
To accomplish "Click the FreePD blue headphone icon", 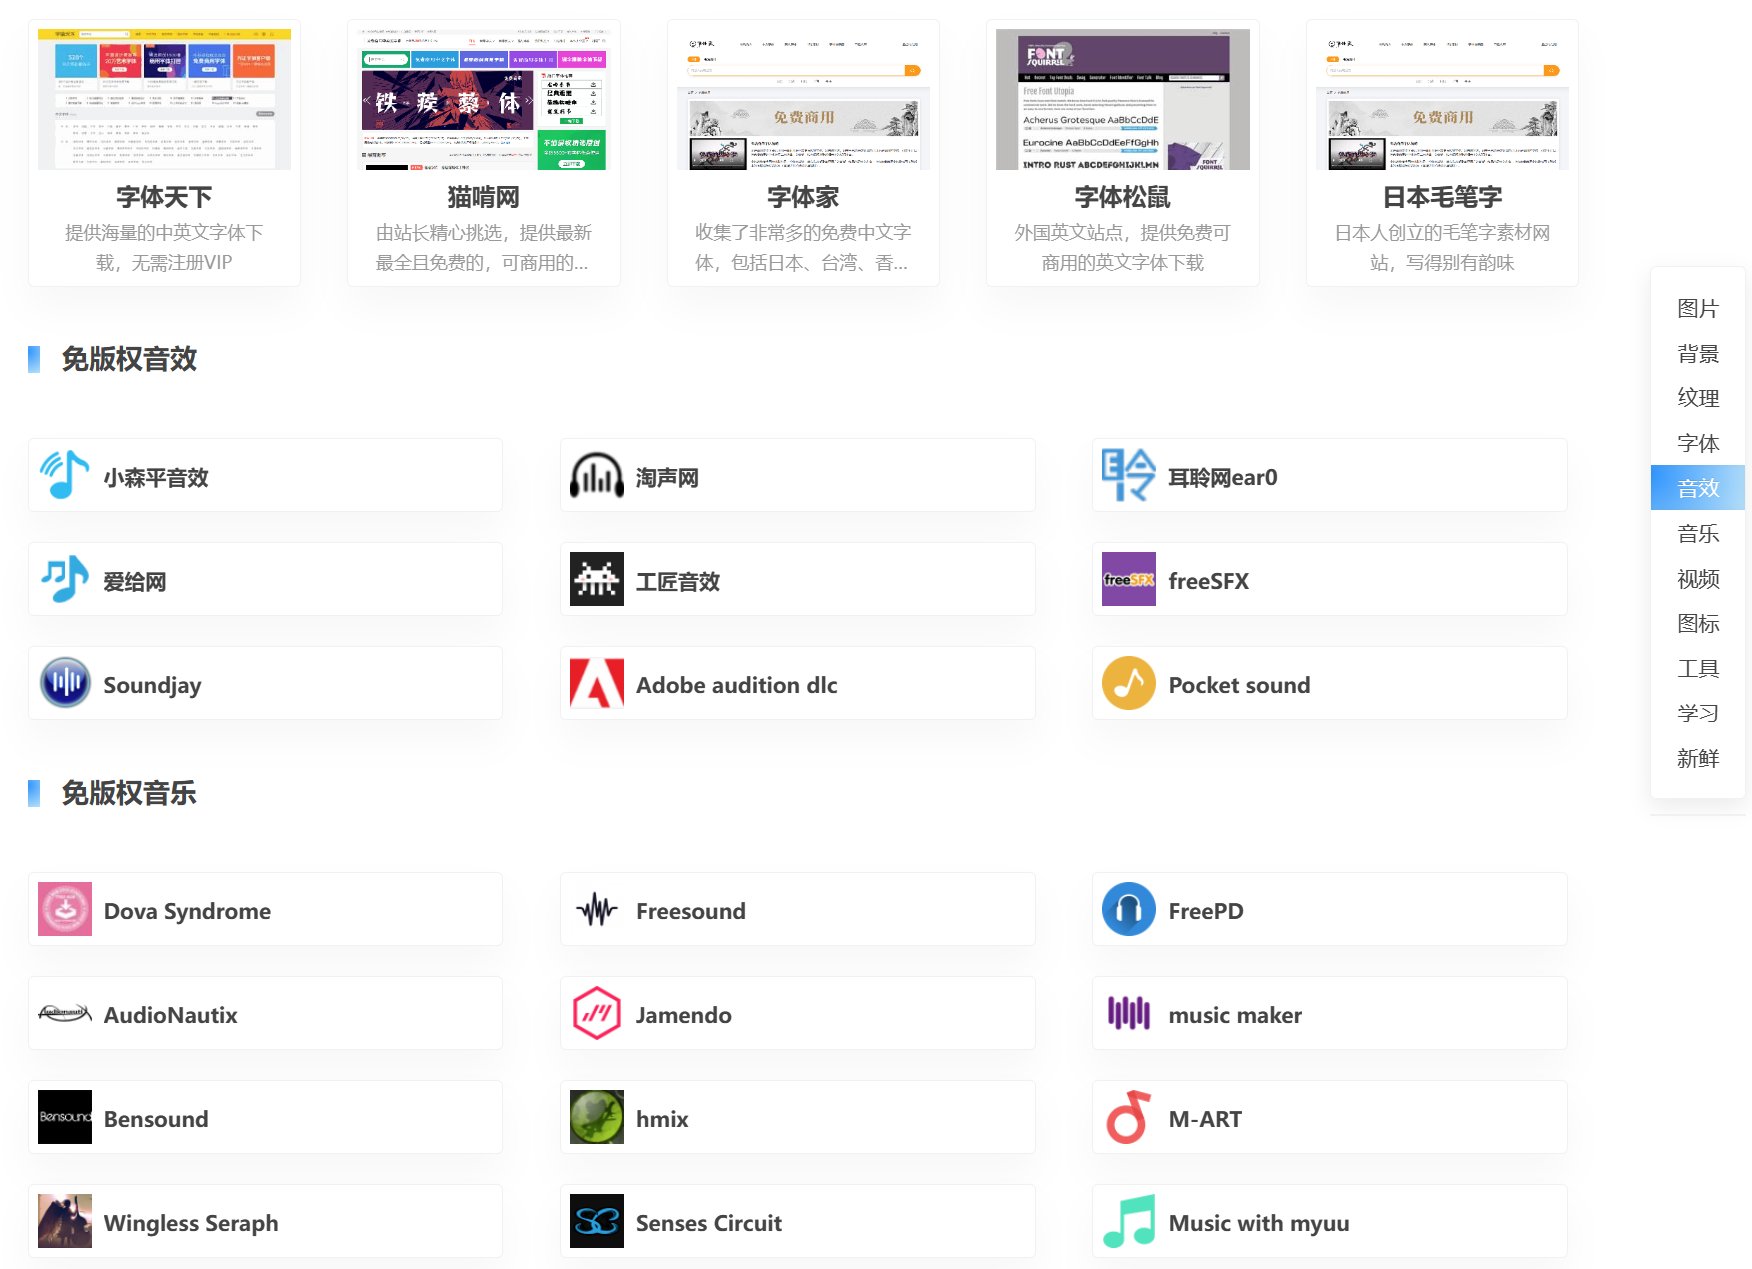I will (x=1129, y=910).
